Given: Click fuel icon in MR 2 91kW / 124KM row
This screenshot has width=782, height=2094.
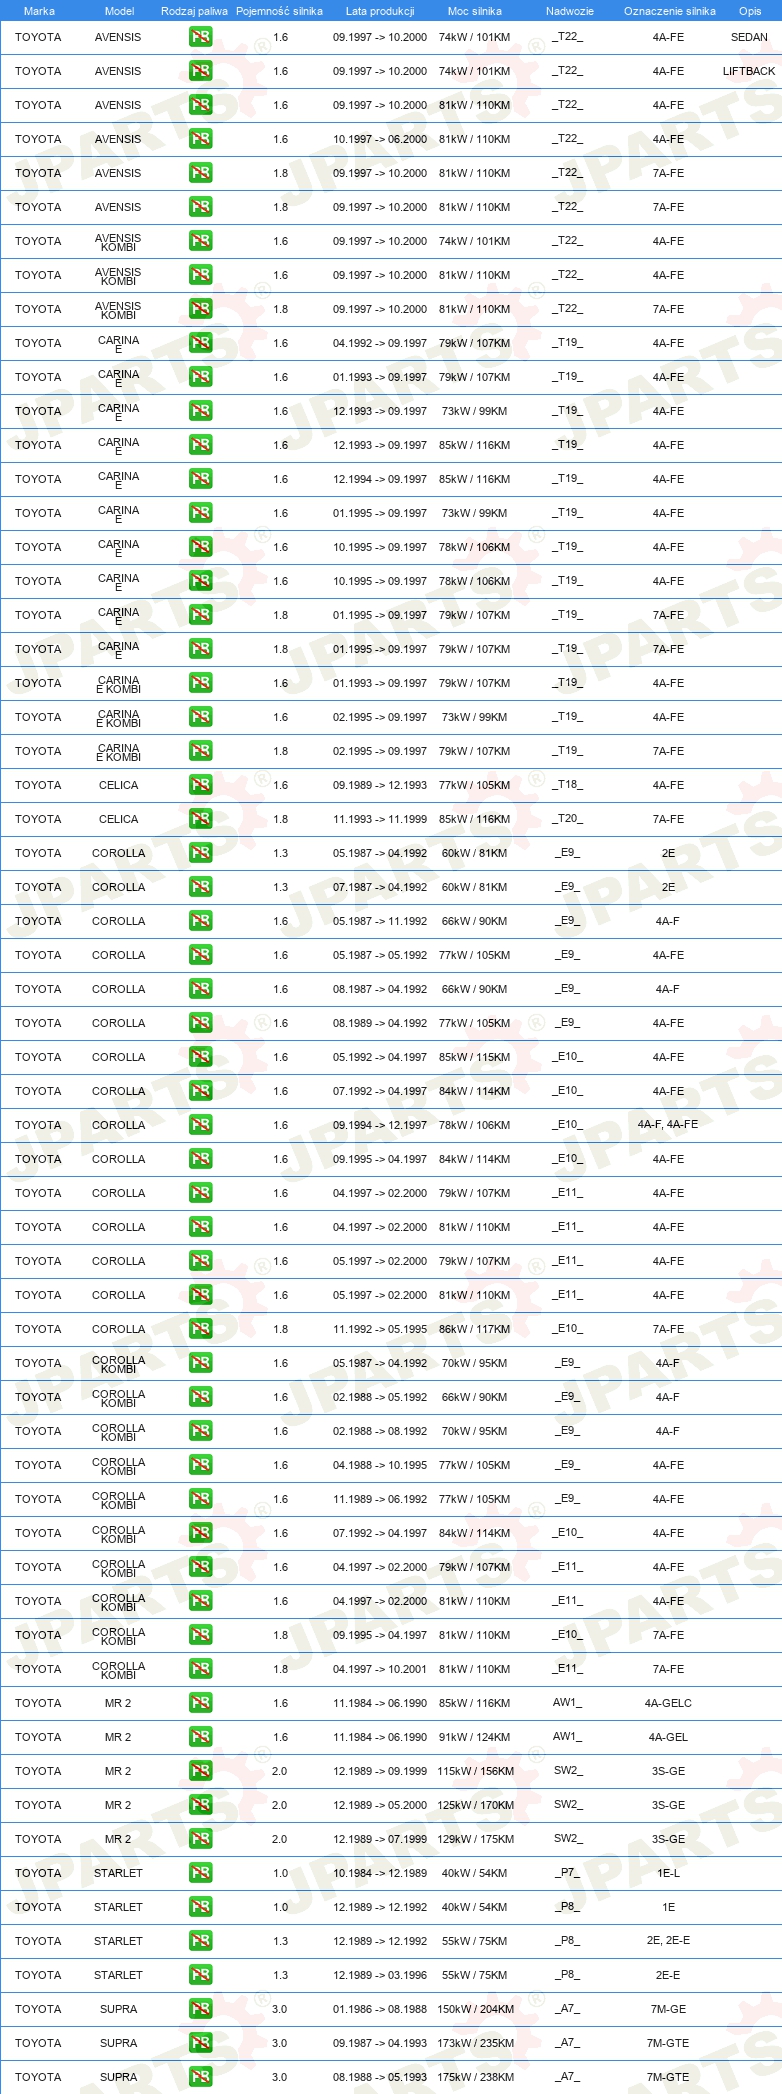Looking at the screenshot, I should click(200, 1737).
